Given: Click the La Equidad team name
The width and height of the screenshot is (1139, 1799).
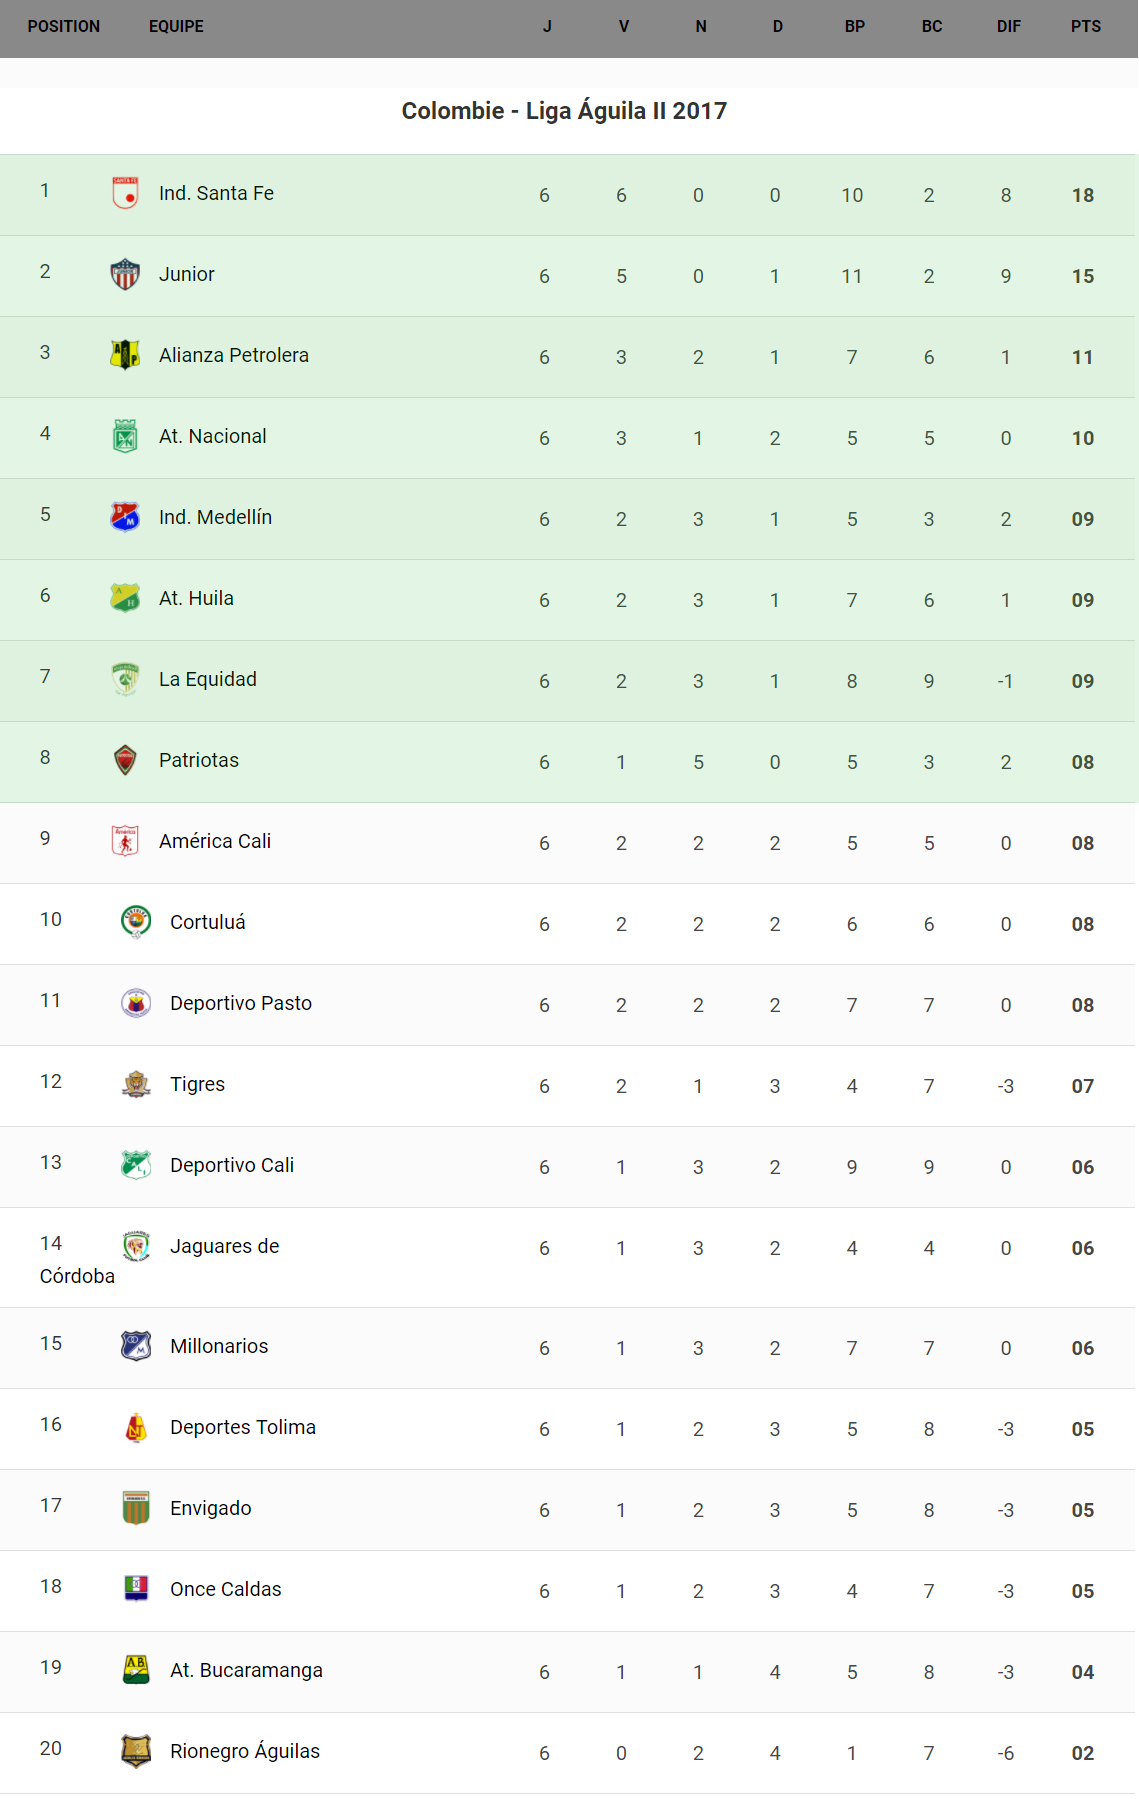Looking at the screenshot, I should [208, 679].
